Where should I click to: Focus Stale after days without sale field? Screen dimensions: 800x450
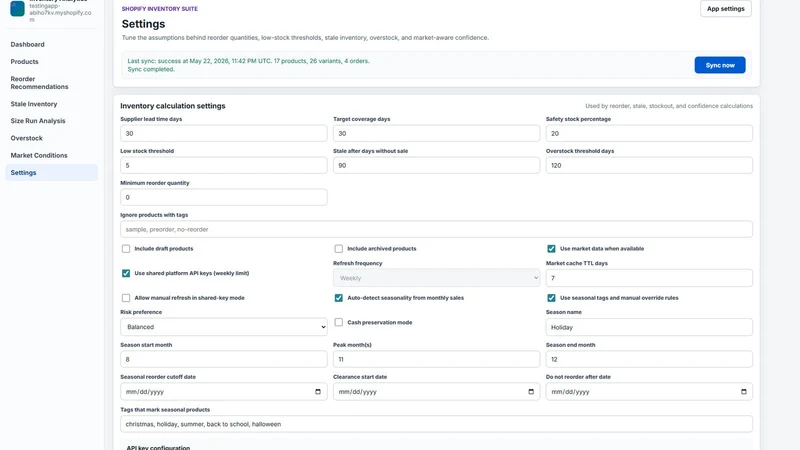click(436, 165)
